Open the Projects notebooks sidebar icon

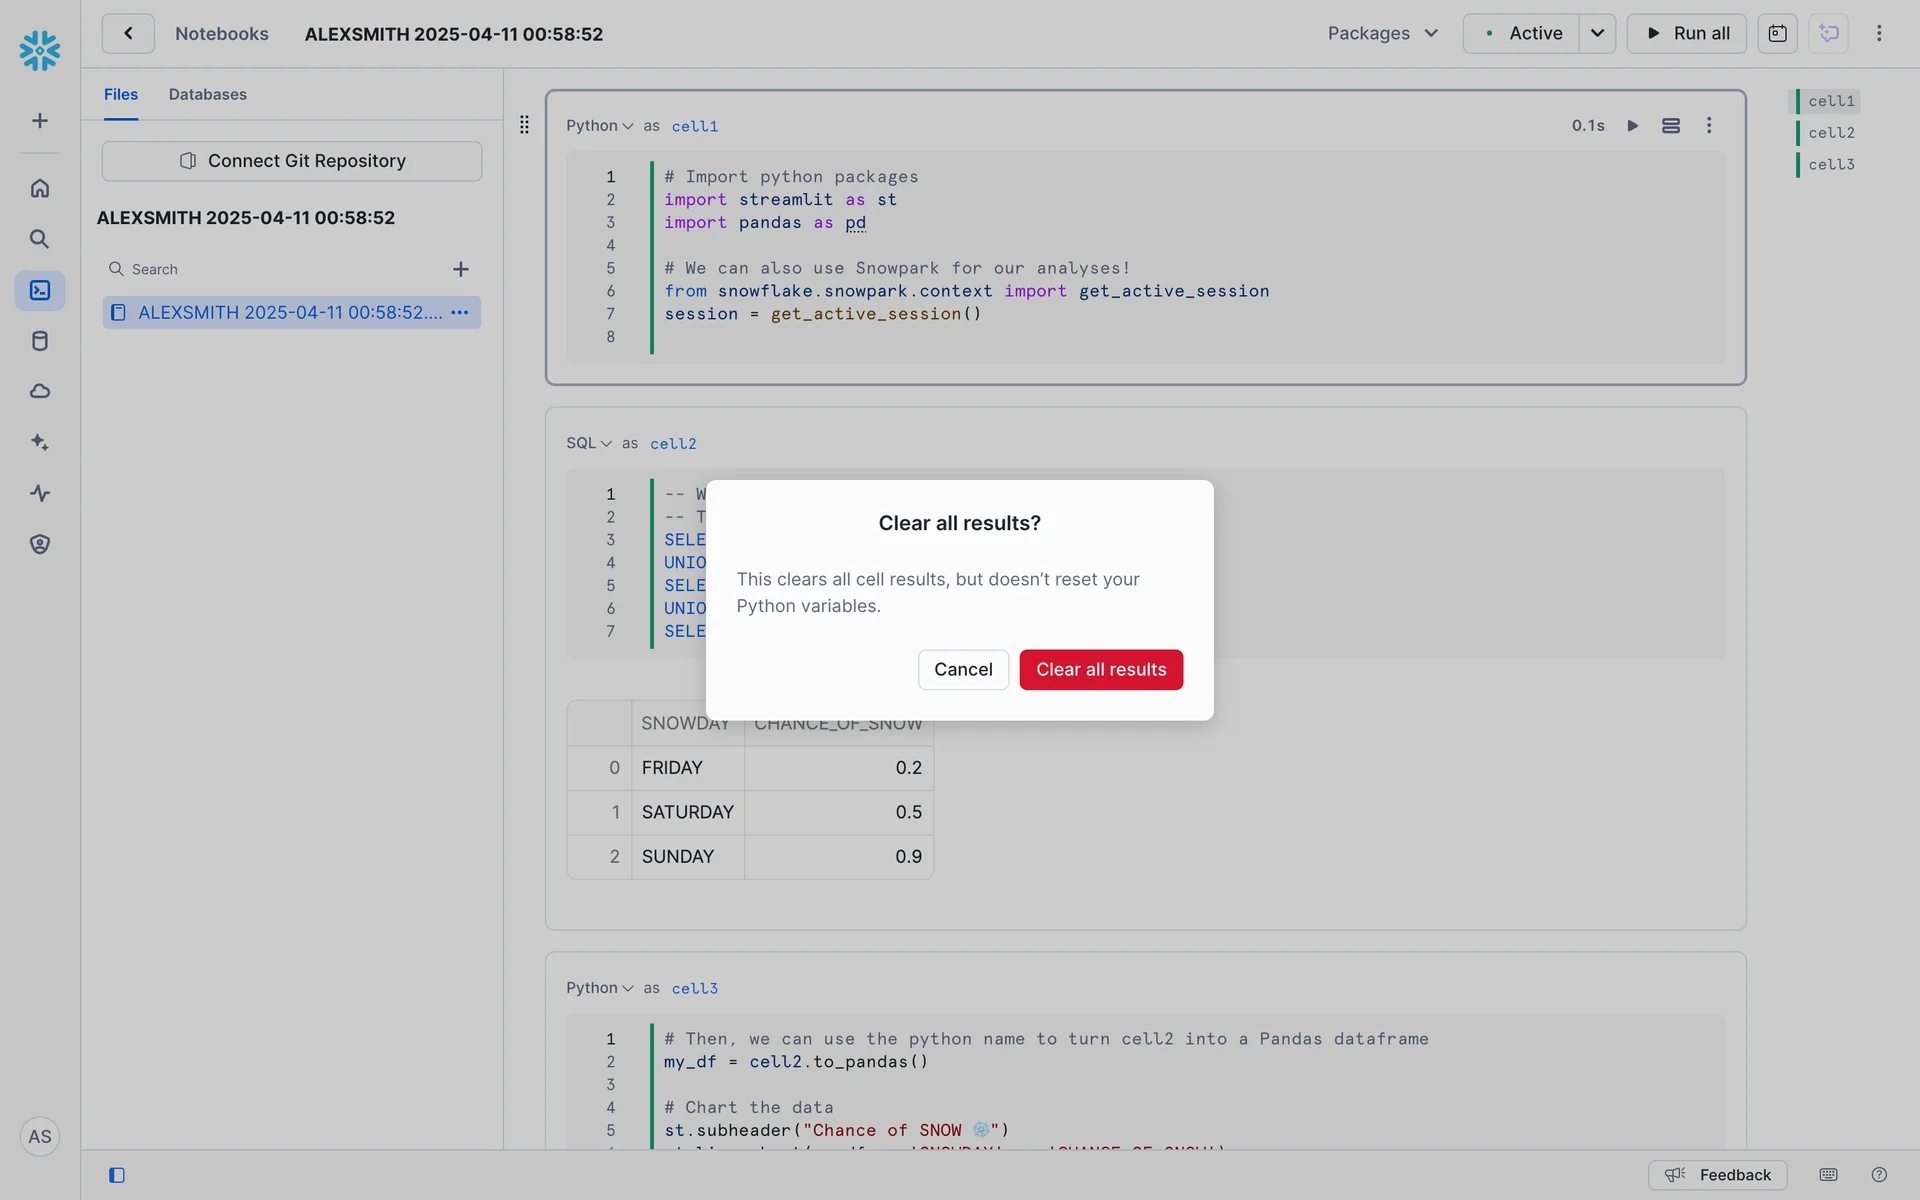(40, 290)
